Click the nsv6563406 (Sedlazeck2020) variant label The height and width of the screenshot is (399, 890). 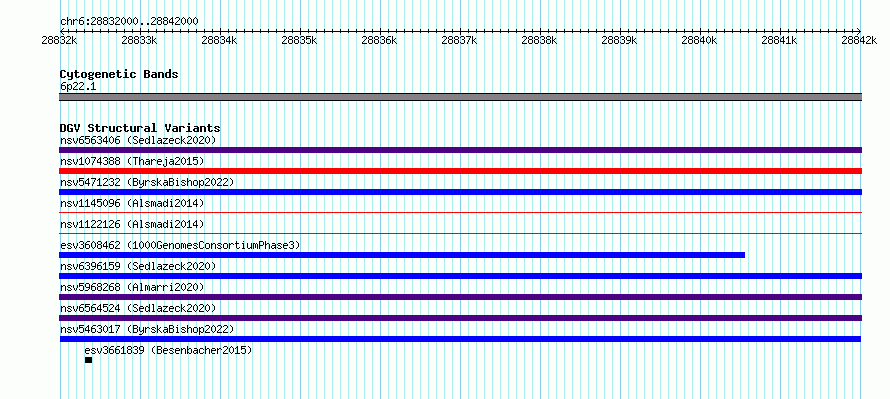click(138, 140)
